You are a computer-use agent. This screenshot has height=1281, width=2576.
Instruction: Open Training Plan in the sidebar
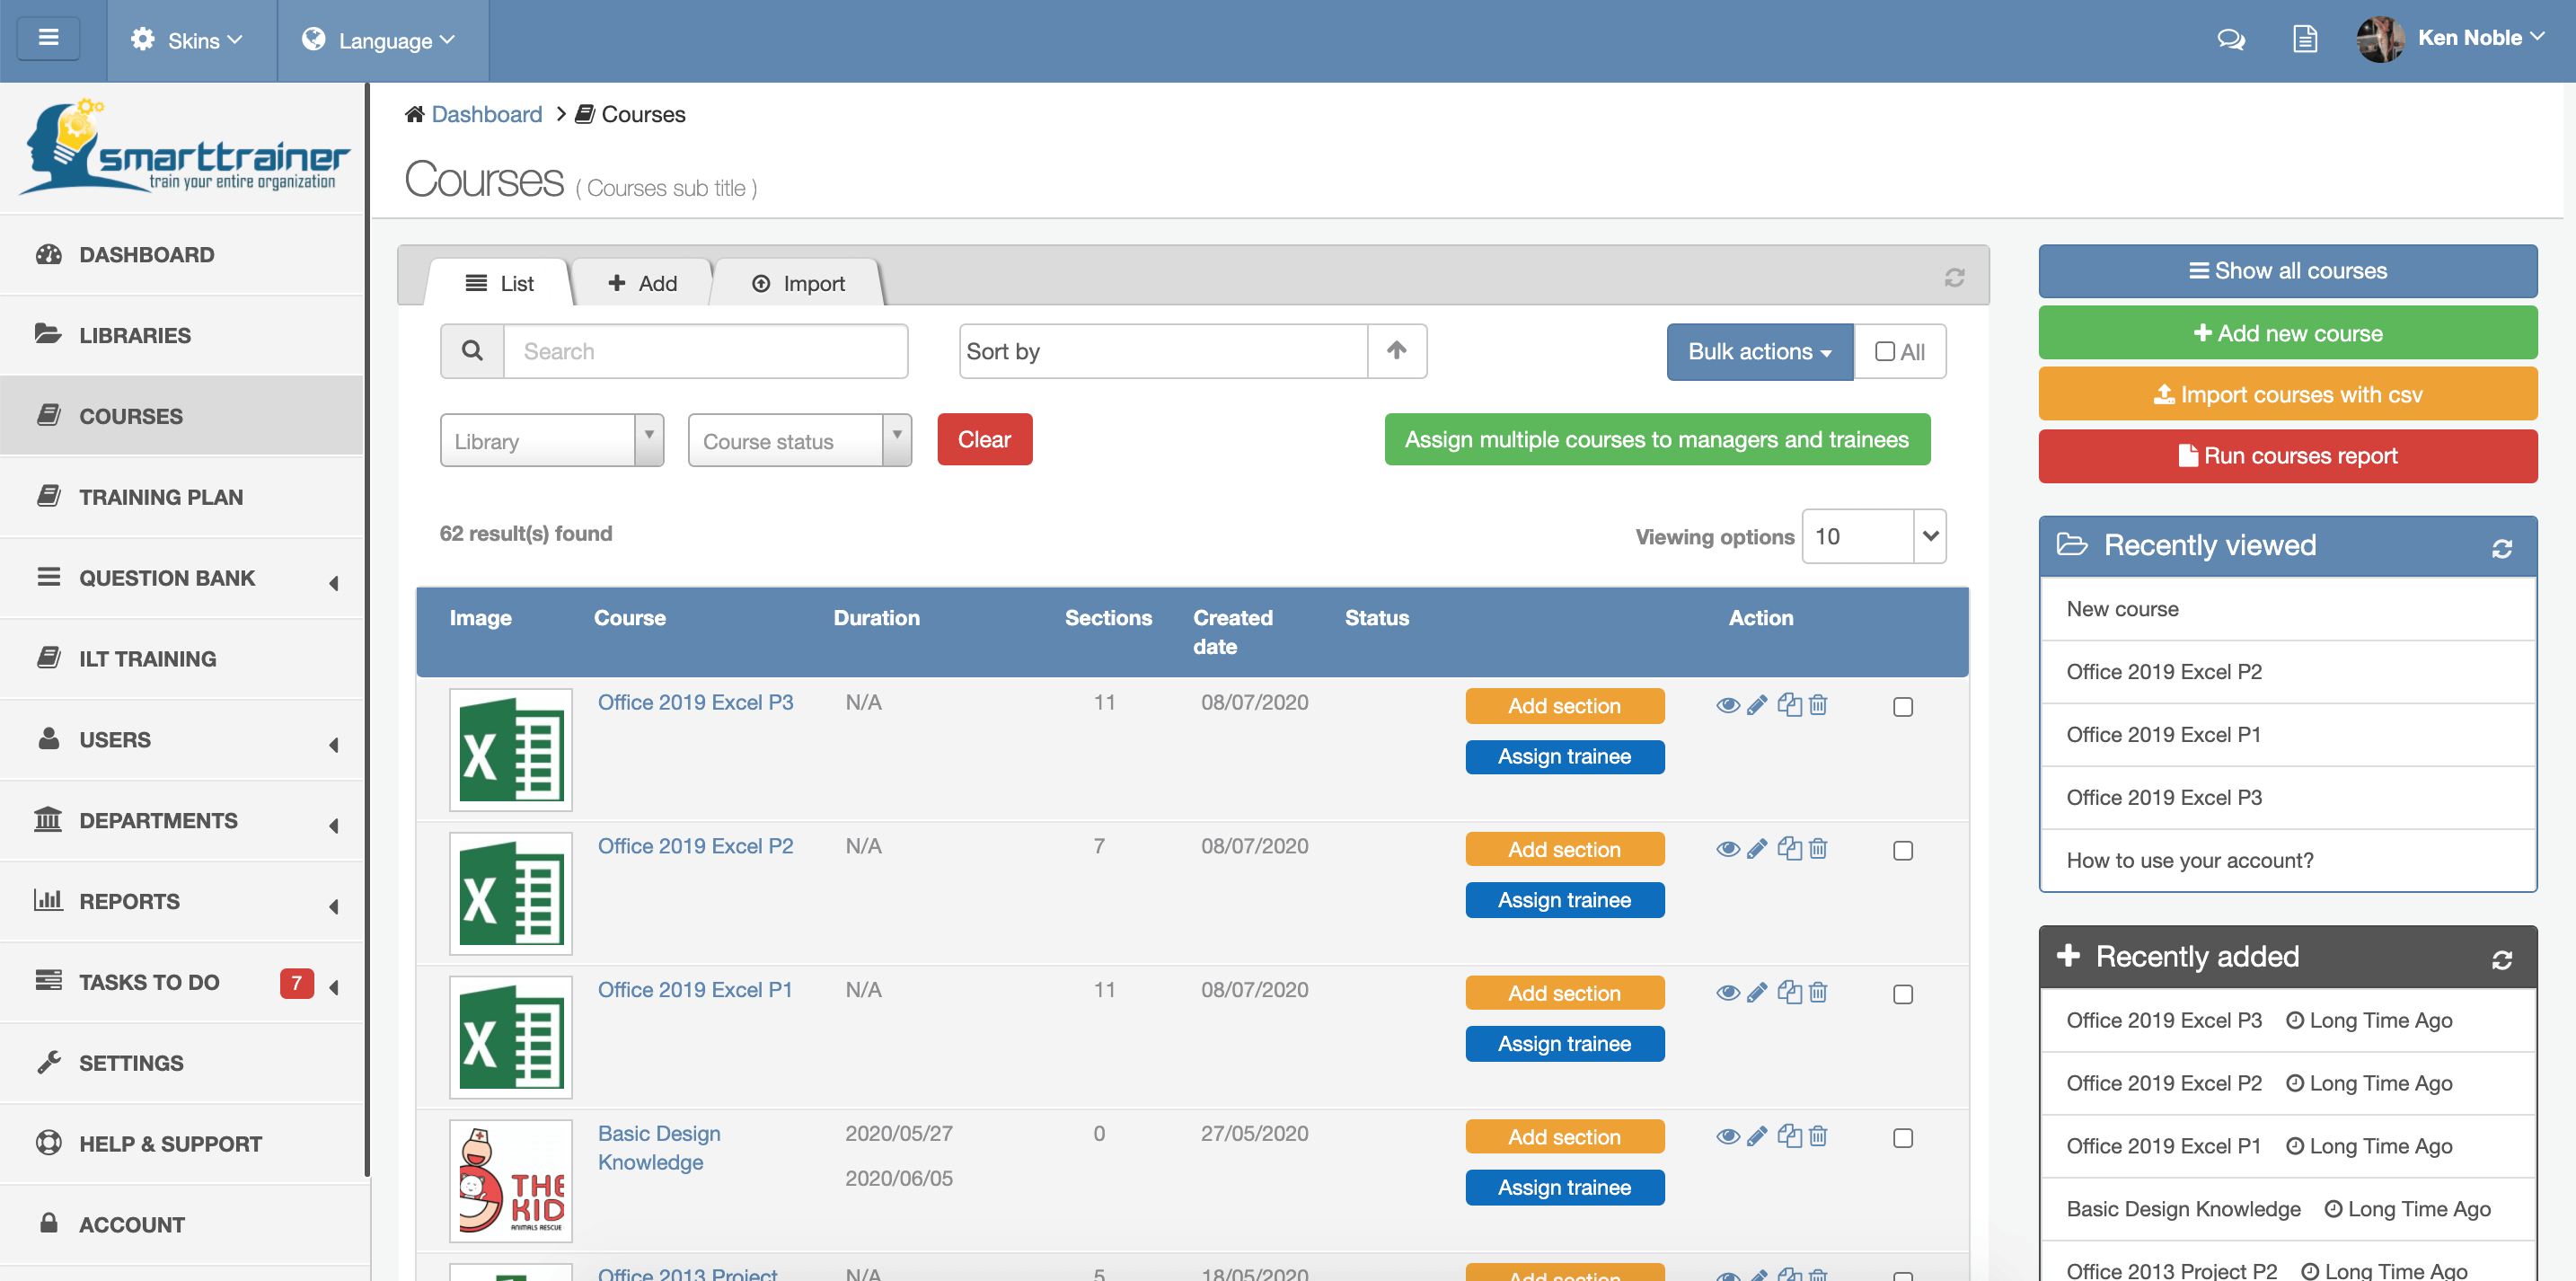pos(182,497)
